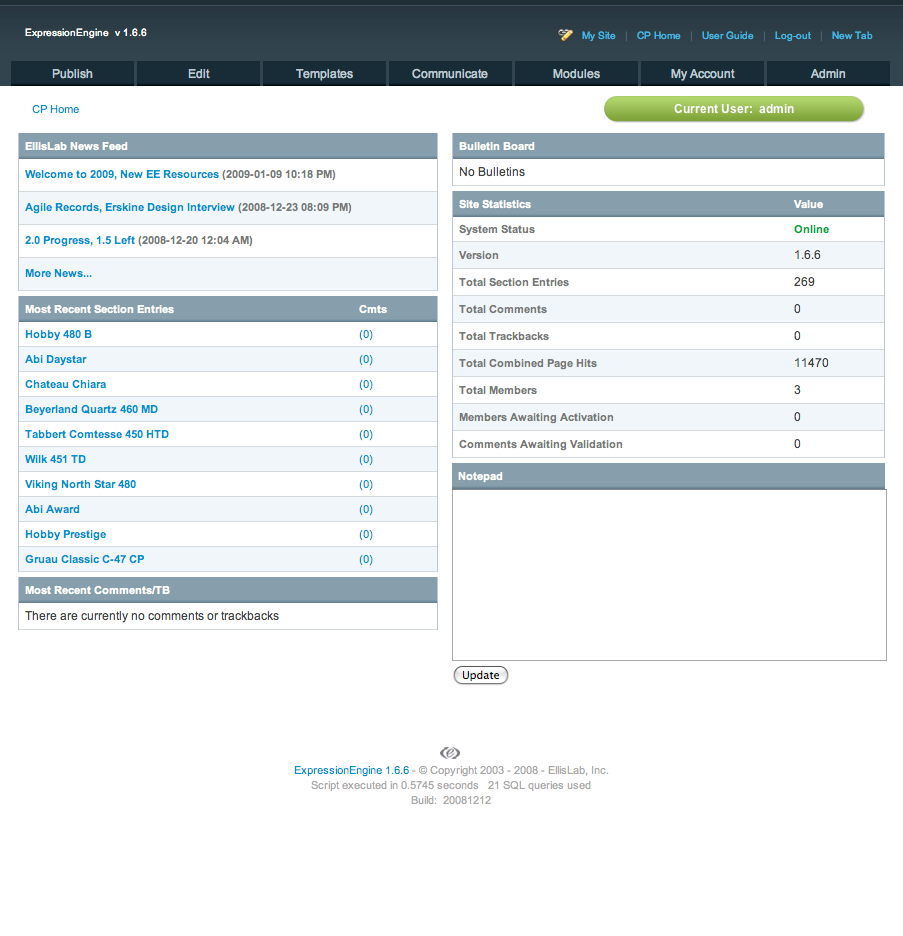Open the Welcome to 2009, New EE Resources news
Screen dimensions: 903x936
click(122, 174)
